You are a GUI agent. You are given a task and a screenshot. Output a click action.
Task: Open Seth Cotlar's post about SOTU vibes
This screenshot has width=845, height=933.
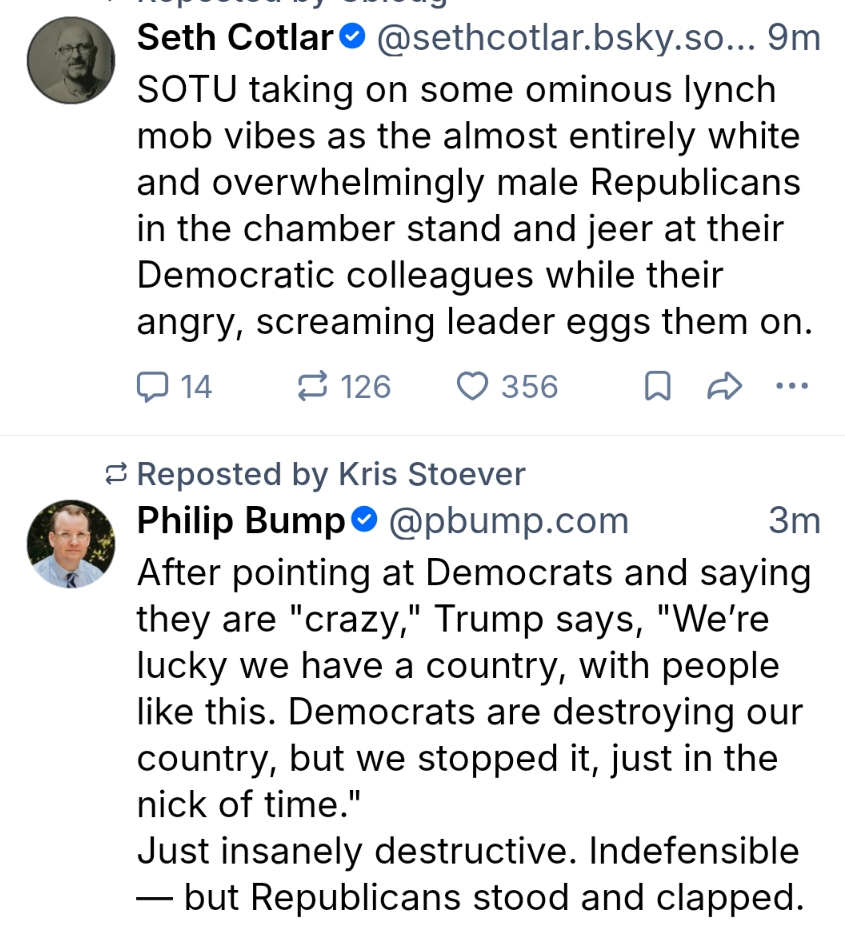click(x=470, y=205)
